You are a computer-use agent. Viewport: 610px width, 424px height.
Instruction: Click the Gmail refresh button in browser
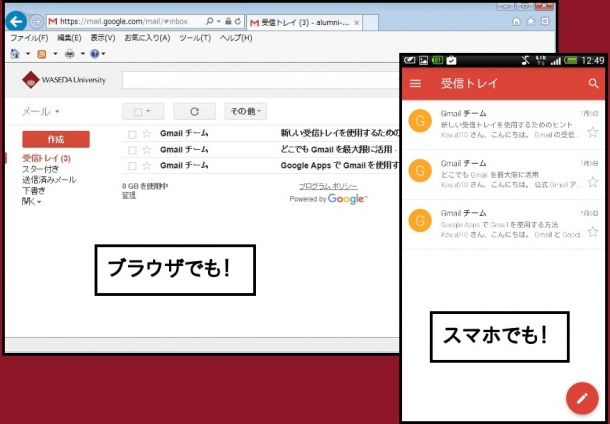194,112
